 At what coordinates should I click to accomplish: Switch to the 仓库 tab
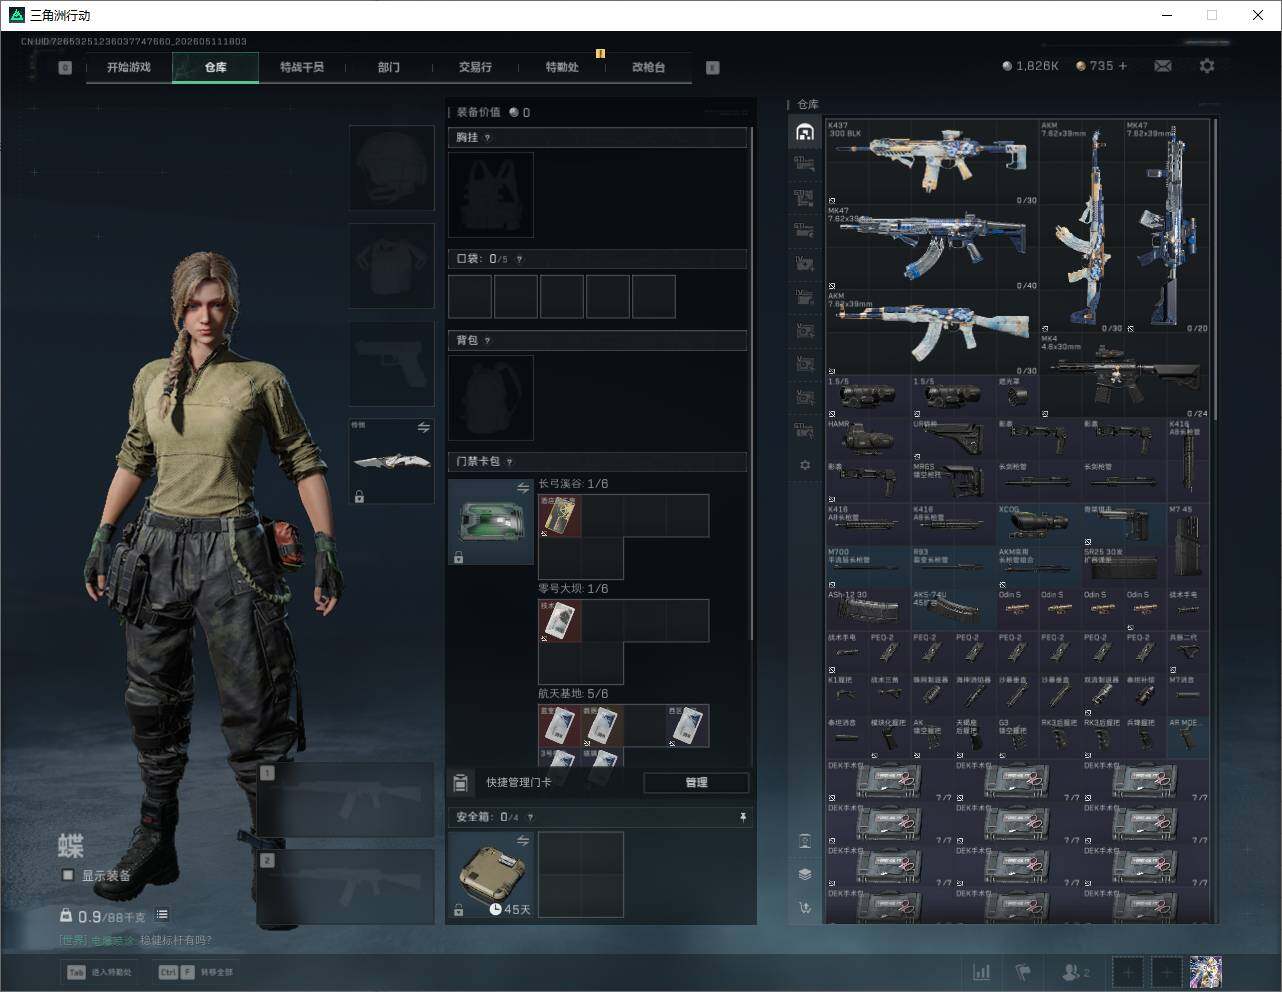coord(216,67)
